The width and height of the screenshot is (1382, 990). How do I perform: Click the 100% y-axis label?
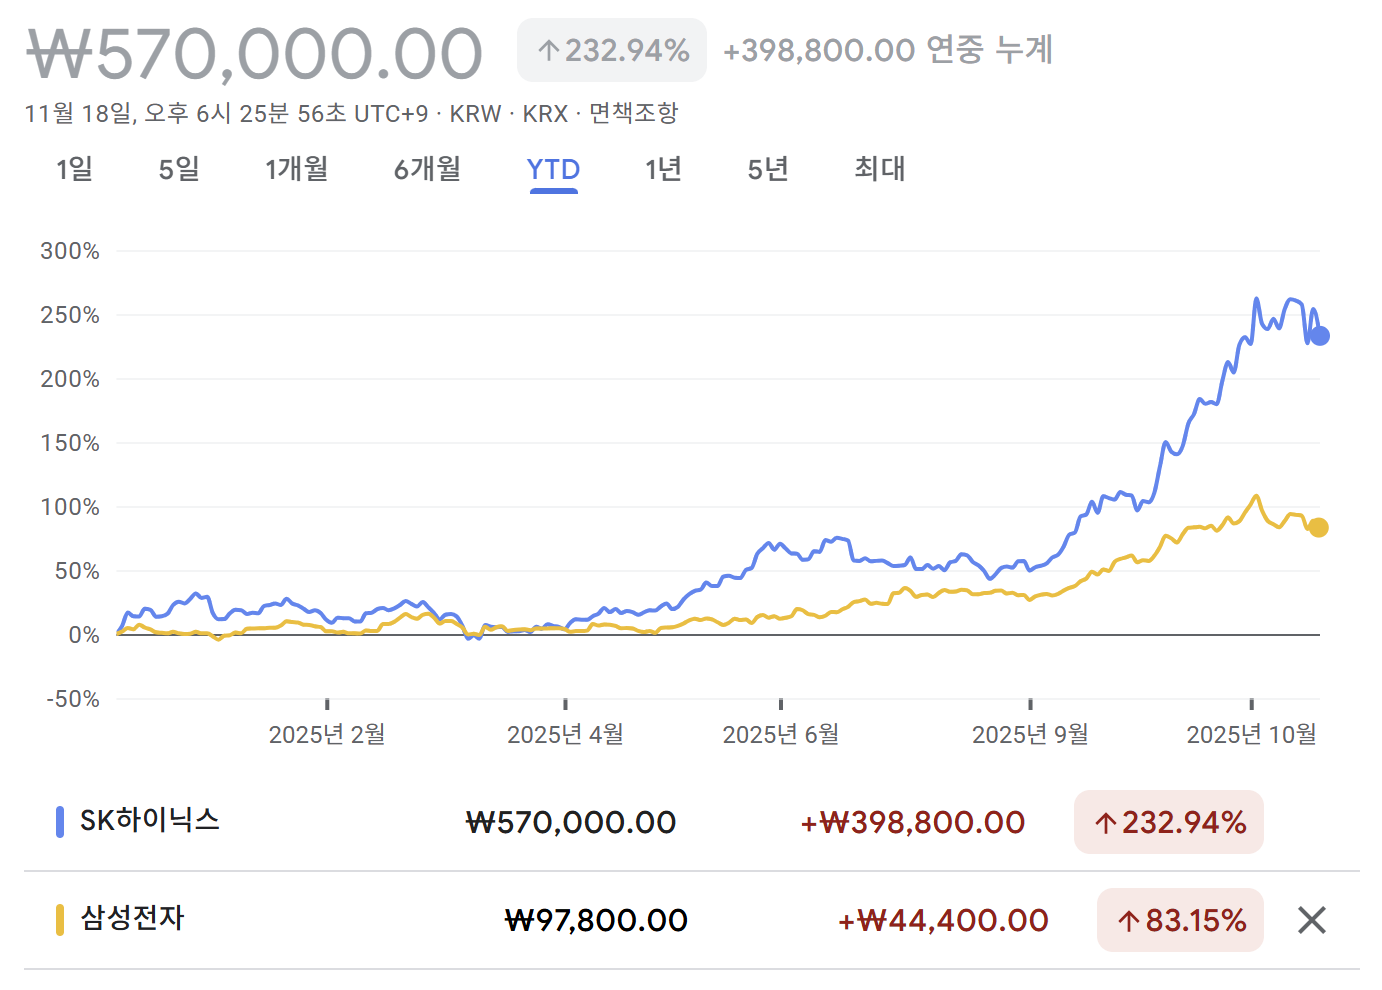[70, 507]
